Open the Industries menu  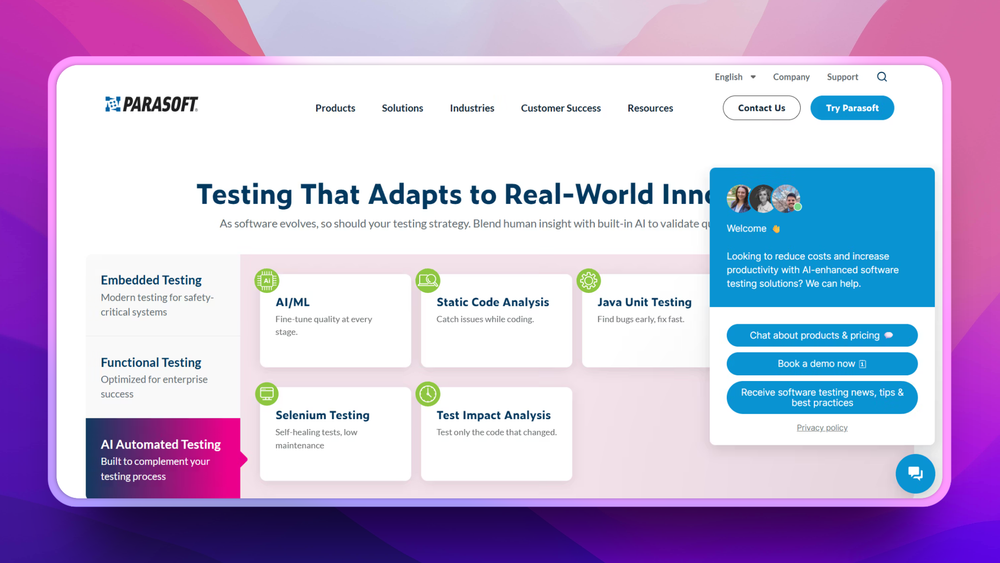[x=472, y=108]
